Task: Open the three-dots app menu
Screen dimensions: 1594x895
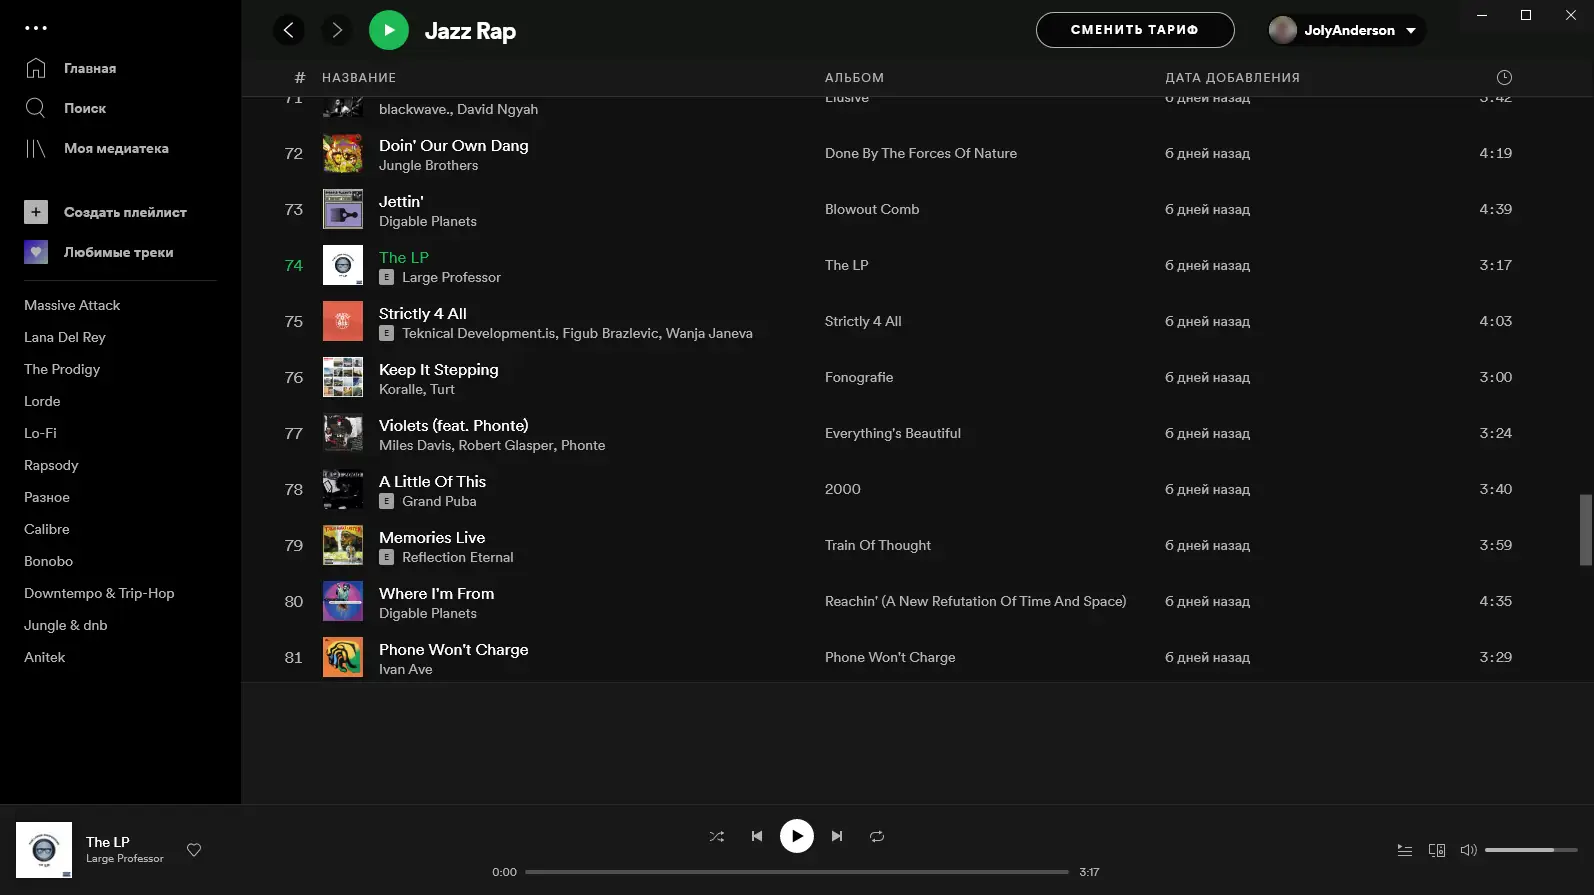Action: (x=36, y=28)
